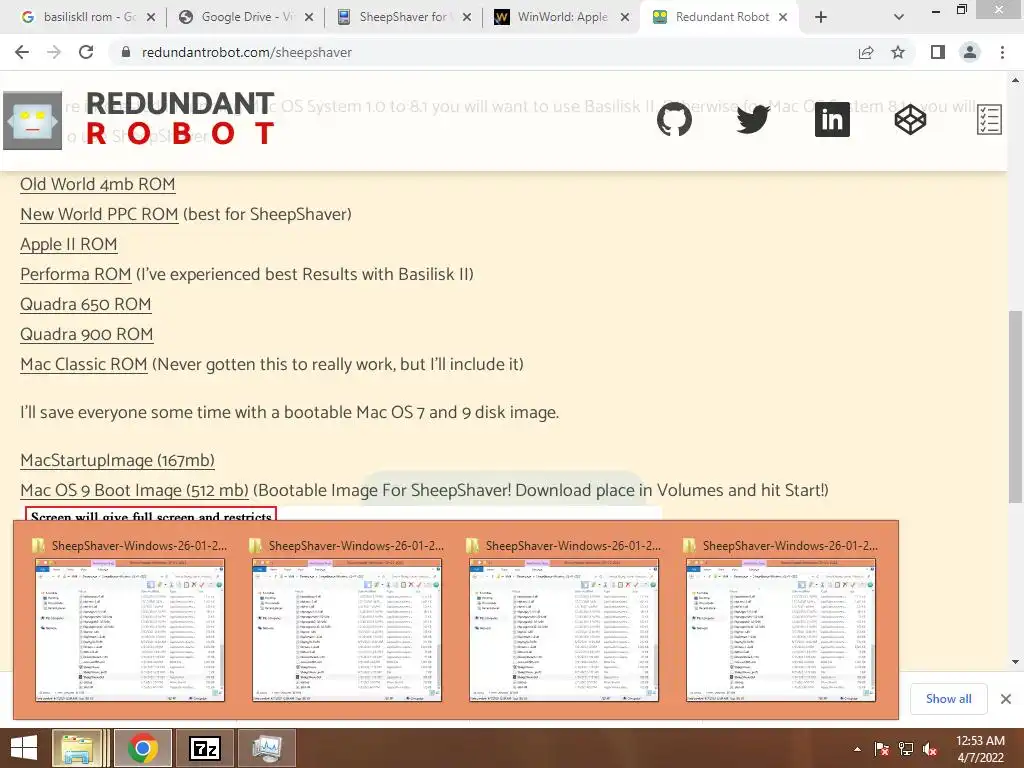Screen dimensions: 1024x768
Task: Open the tab search dropdown
Action: pos(899,17)
